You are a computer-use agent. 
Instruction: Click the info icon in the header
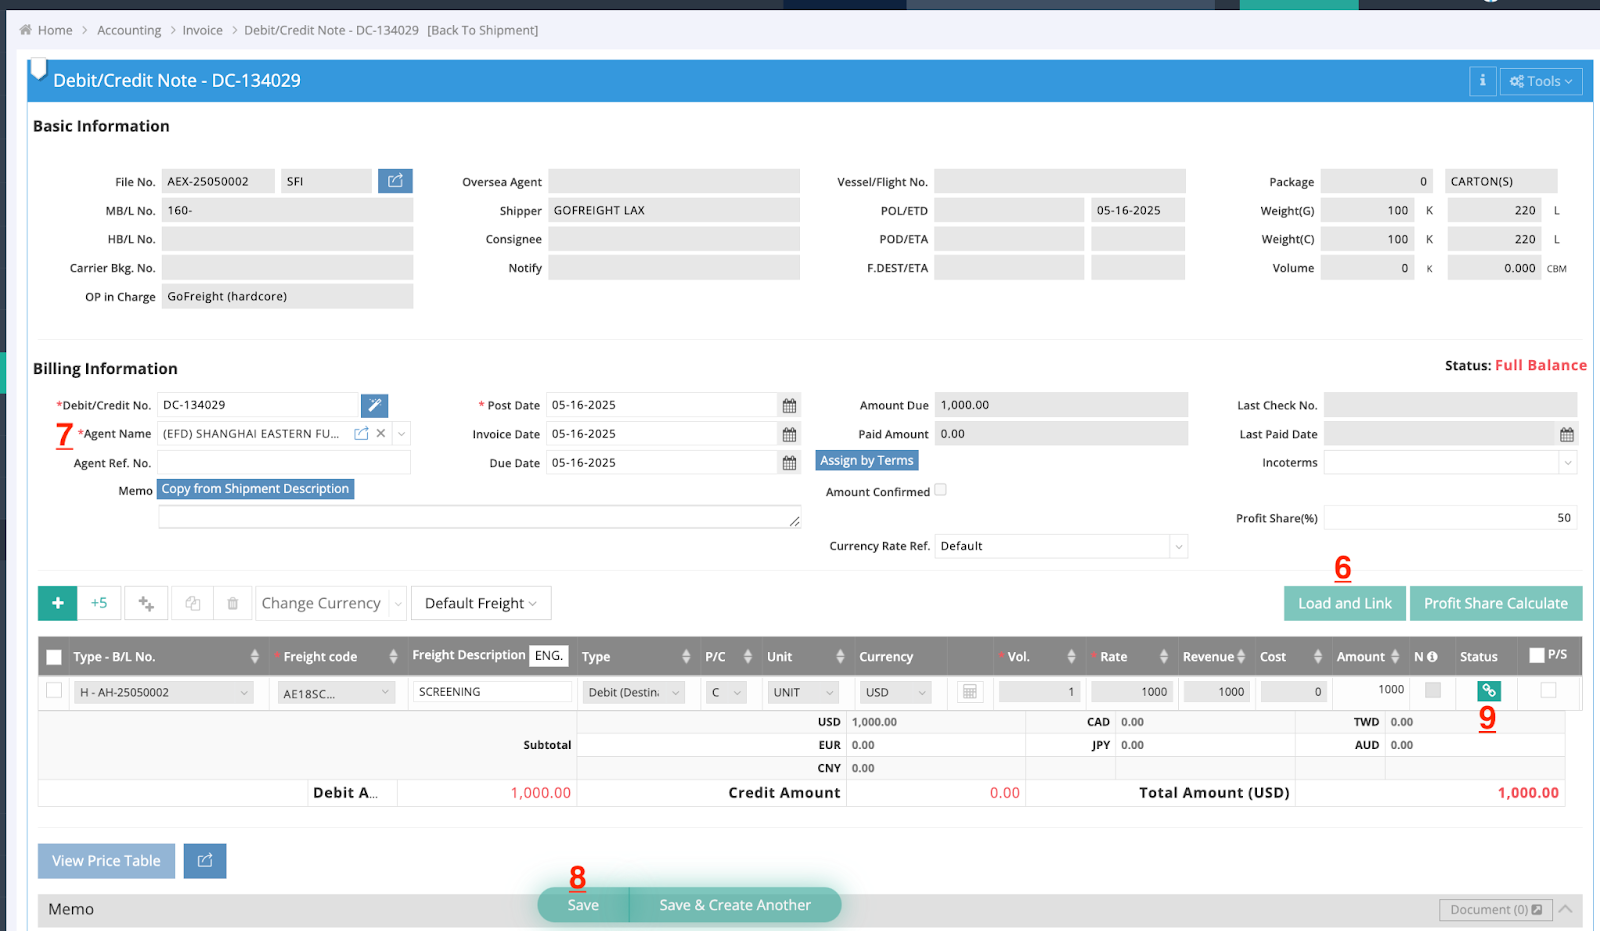tap(1482, 81)
